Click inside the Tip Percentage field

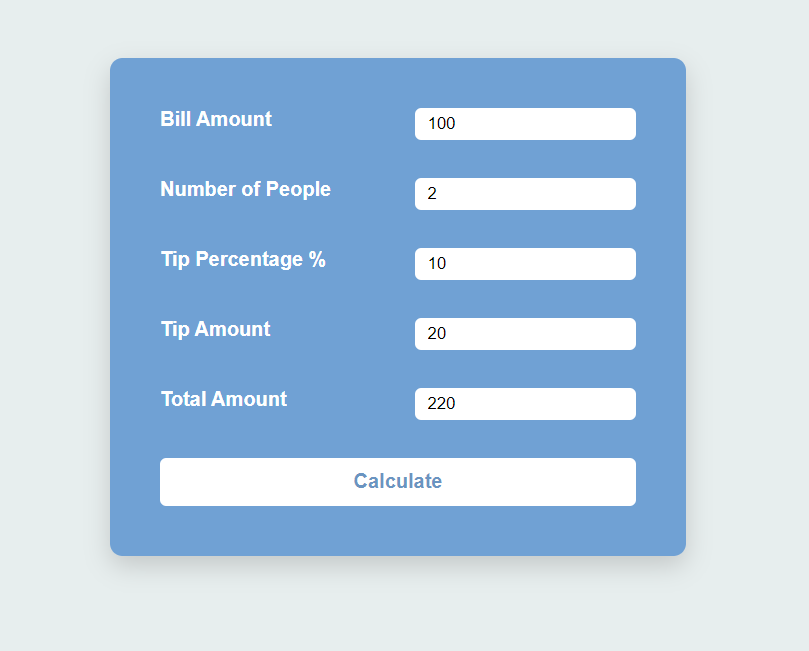pyautogui.click(x=525, y=263)
